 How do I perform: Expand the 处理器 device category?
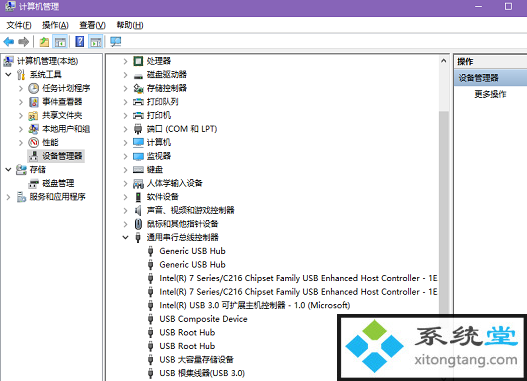pyautogui.click(x=125, y=61)
